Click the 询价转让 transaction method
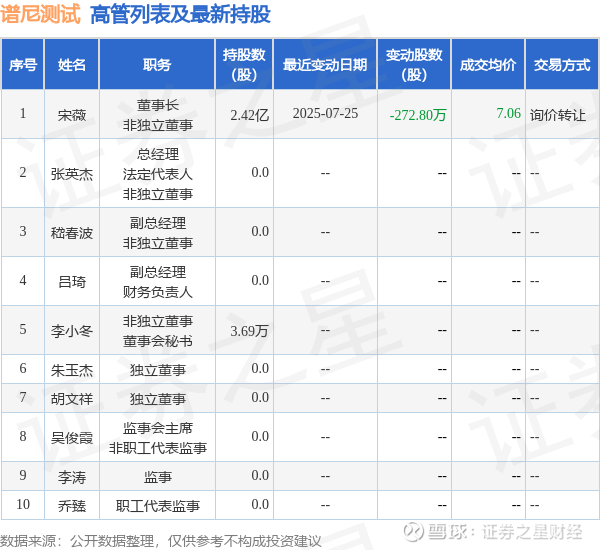The width and height of the screenshot is (600, 550). (558, 115)
